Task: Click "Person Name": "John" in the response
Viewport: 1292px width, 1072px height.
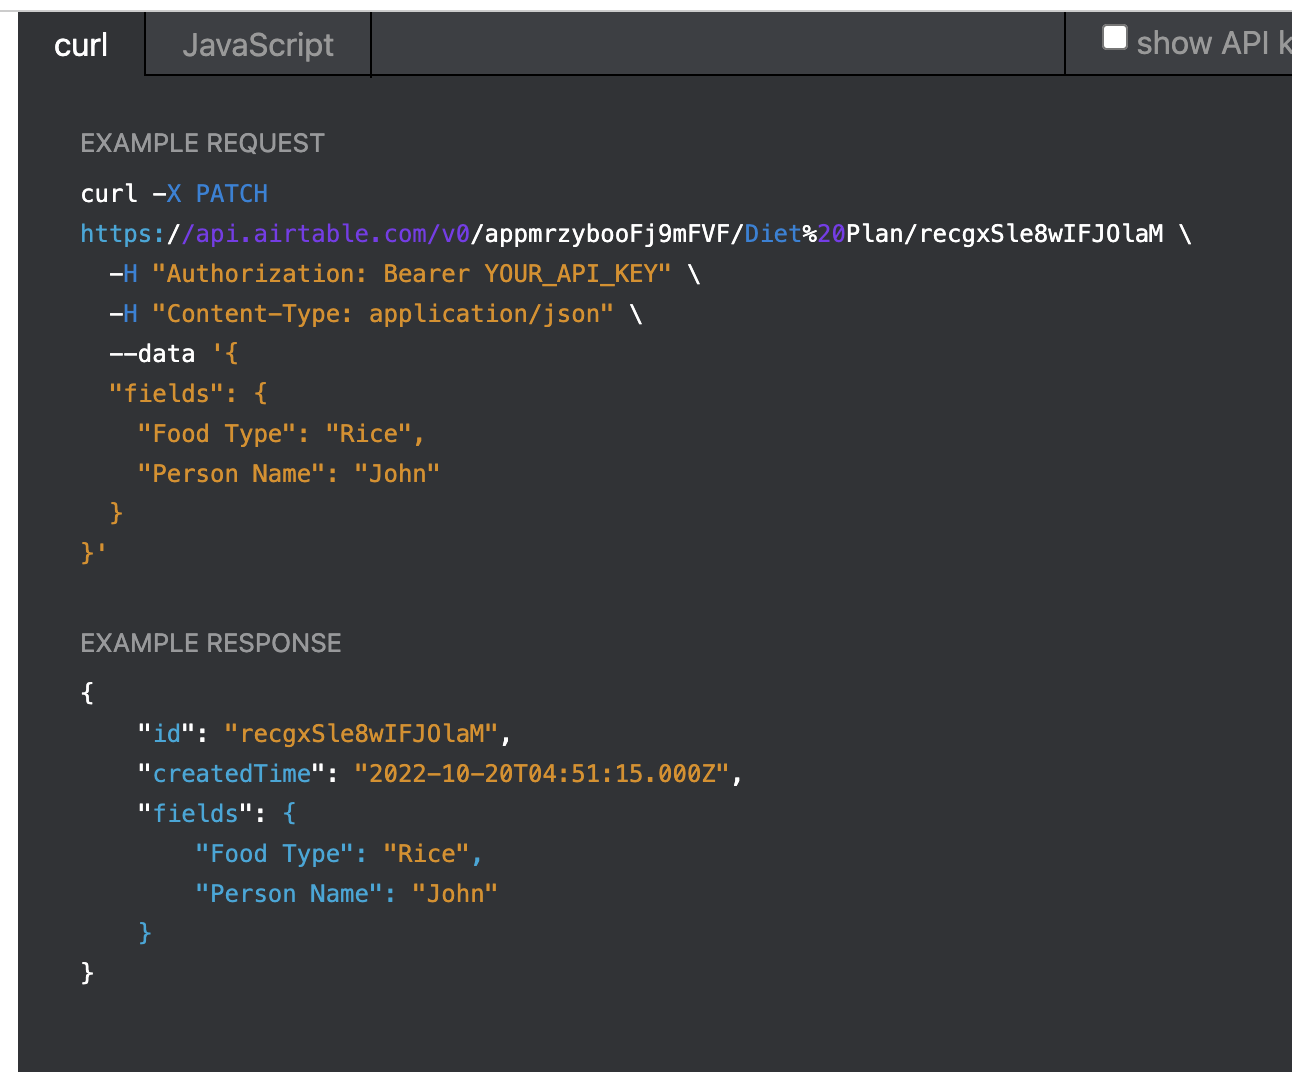Action: click(346, 893)
